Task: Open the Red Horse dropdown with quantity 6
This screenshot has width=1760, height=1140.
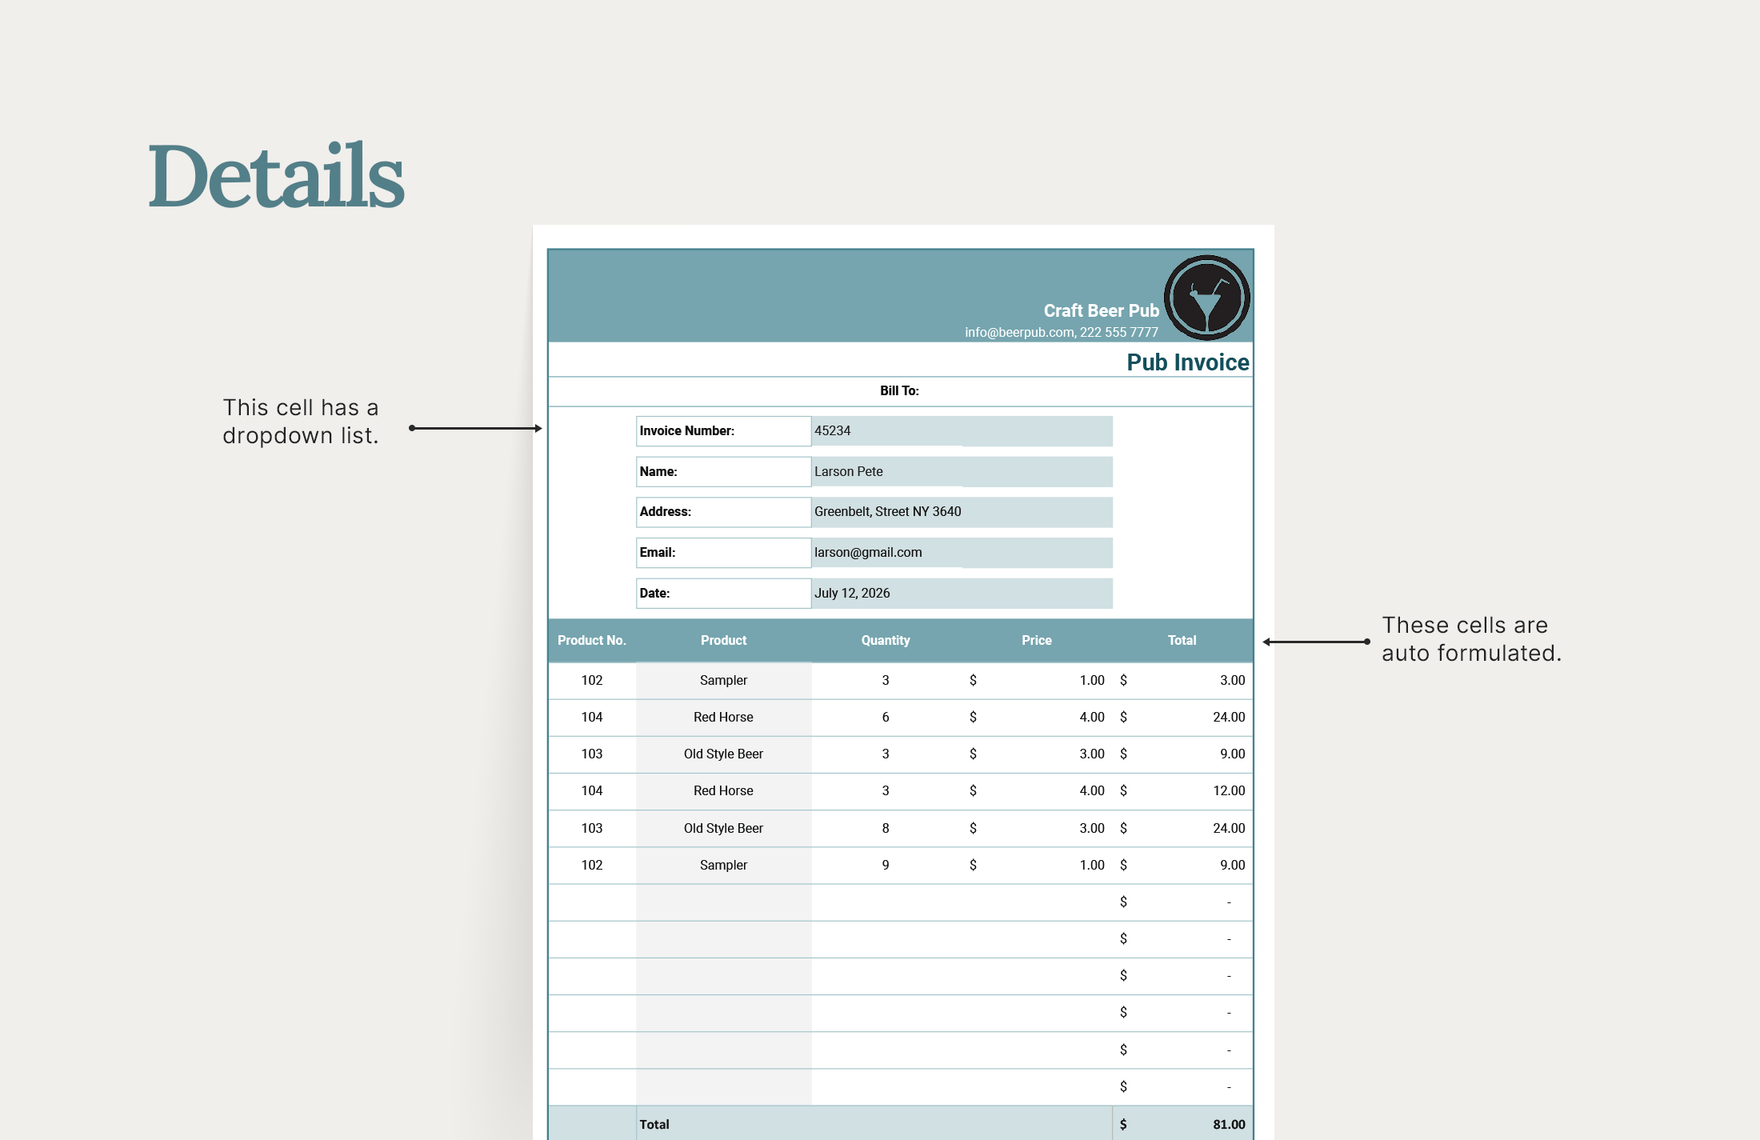Action: 723,717
